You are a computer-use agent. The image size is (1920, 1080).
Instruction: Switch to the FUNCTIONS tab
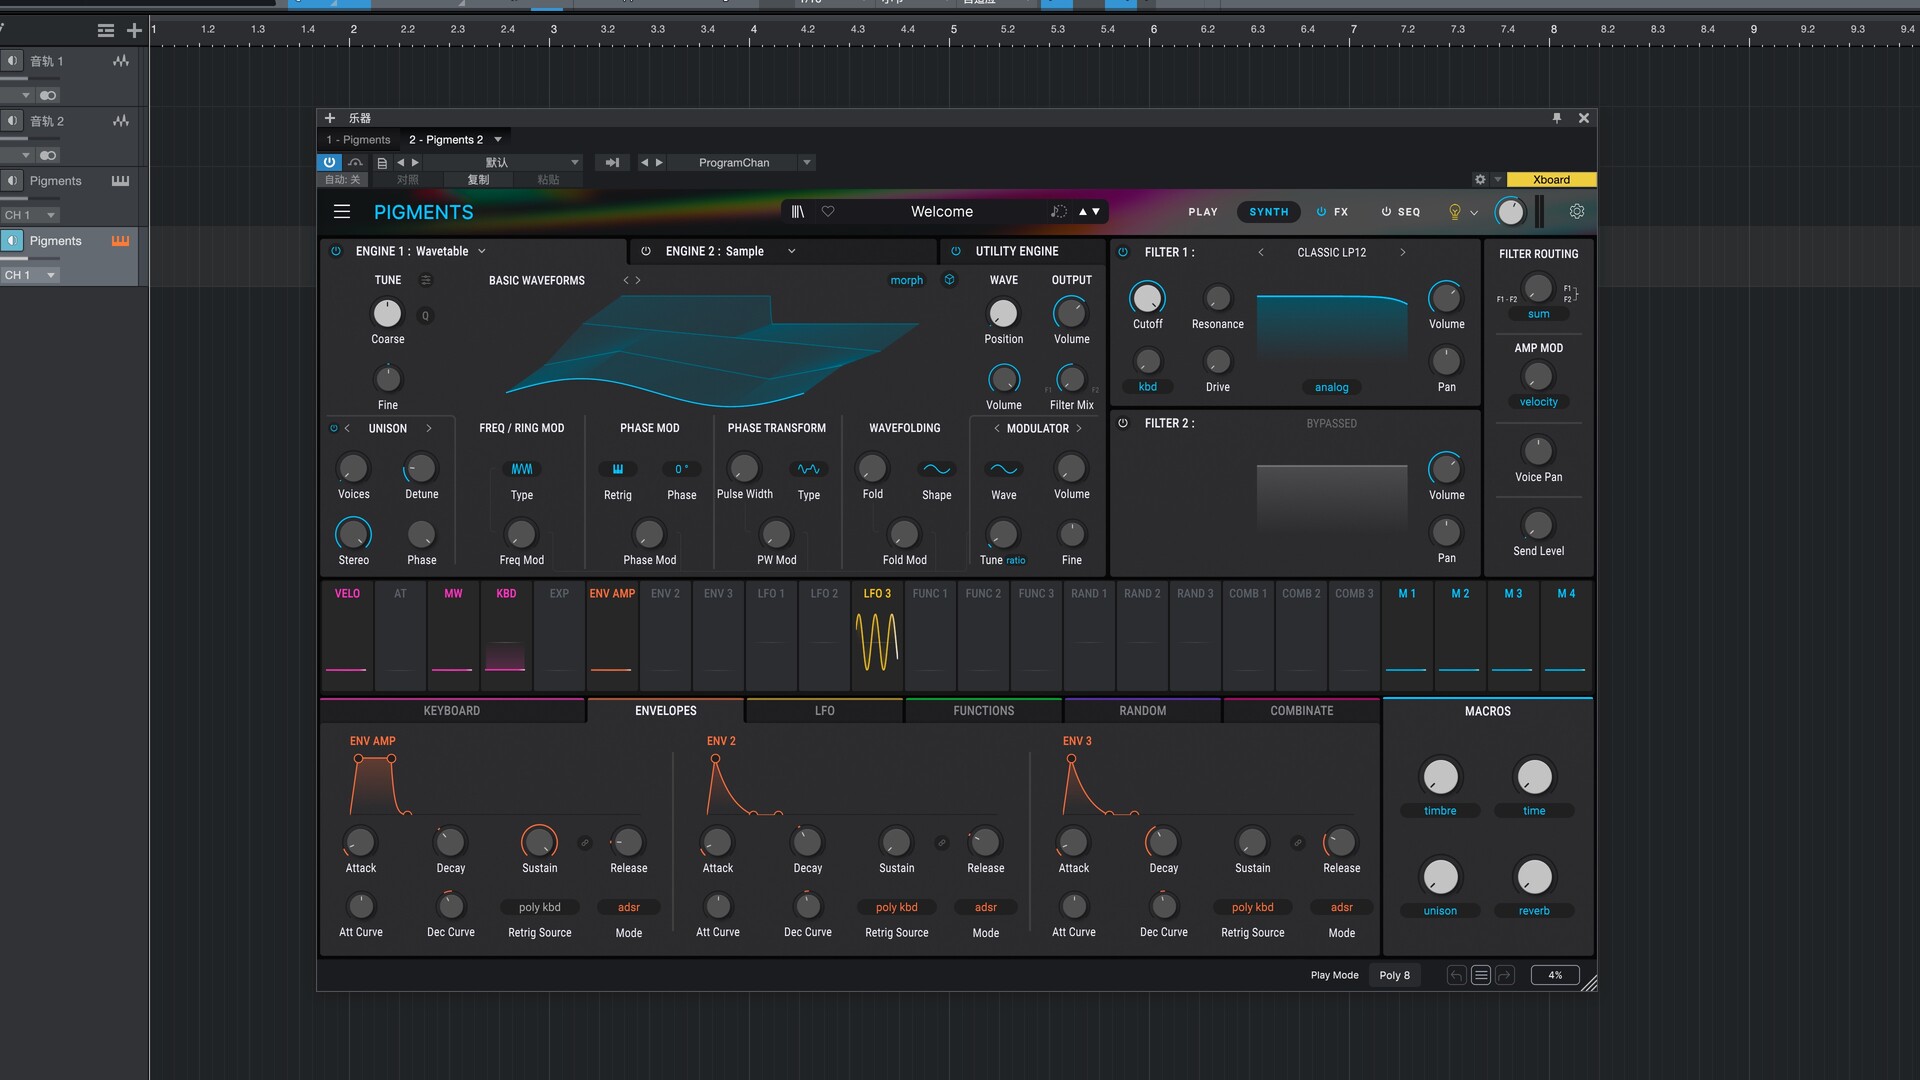(984, 711)
